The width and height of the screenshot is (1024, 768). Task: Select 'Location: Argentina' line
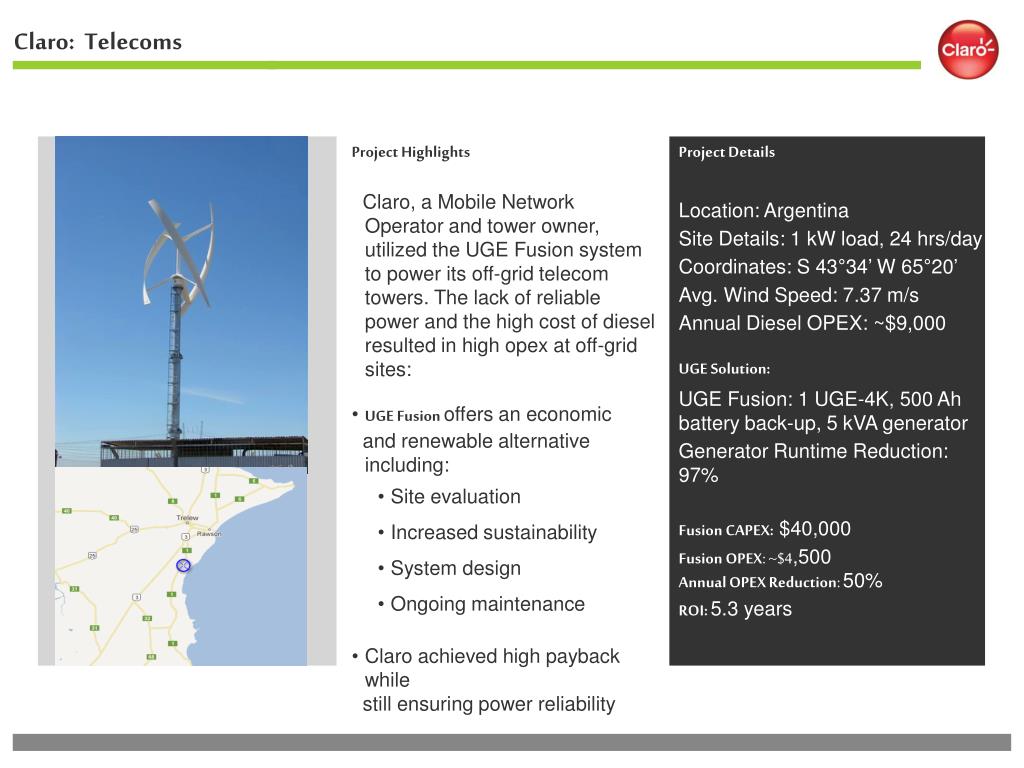763,210
